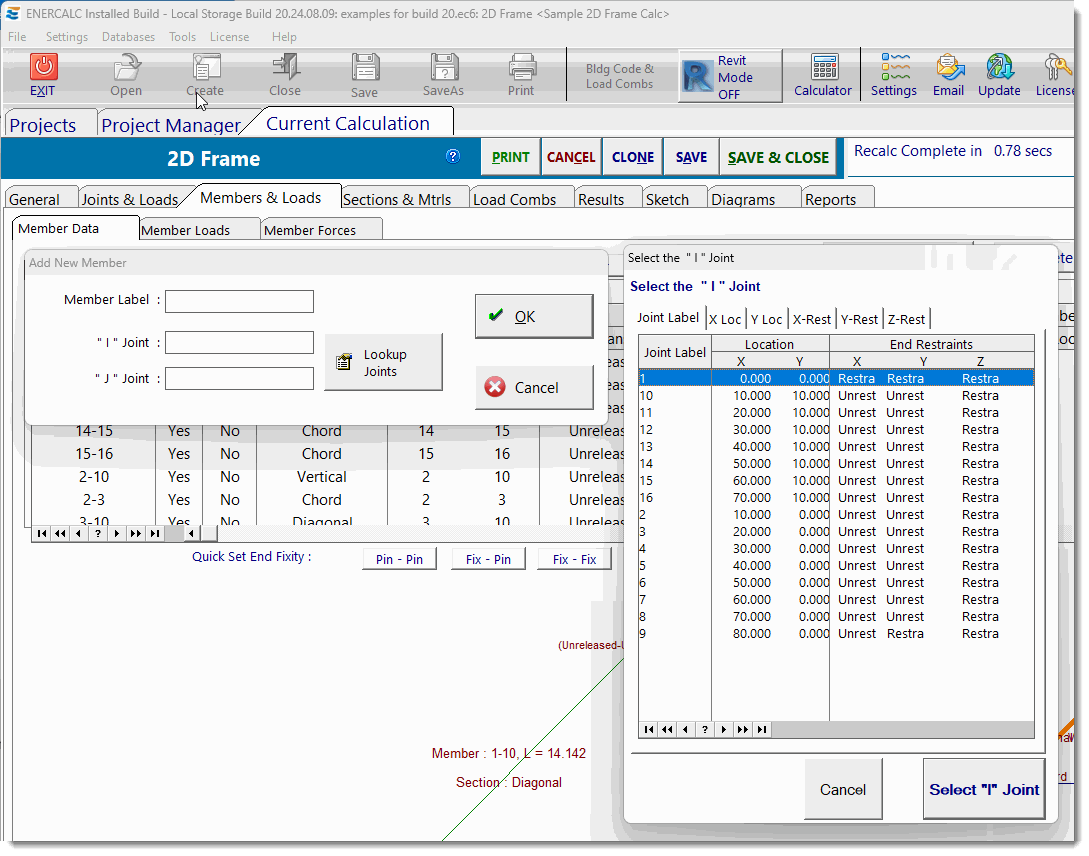Open the Databases menu

(x=128, y=37)
